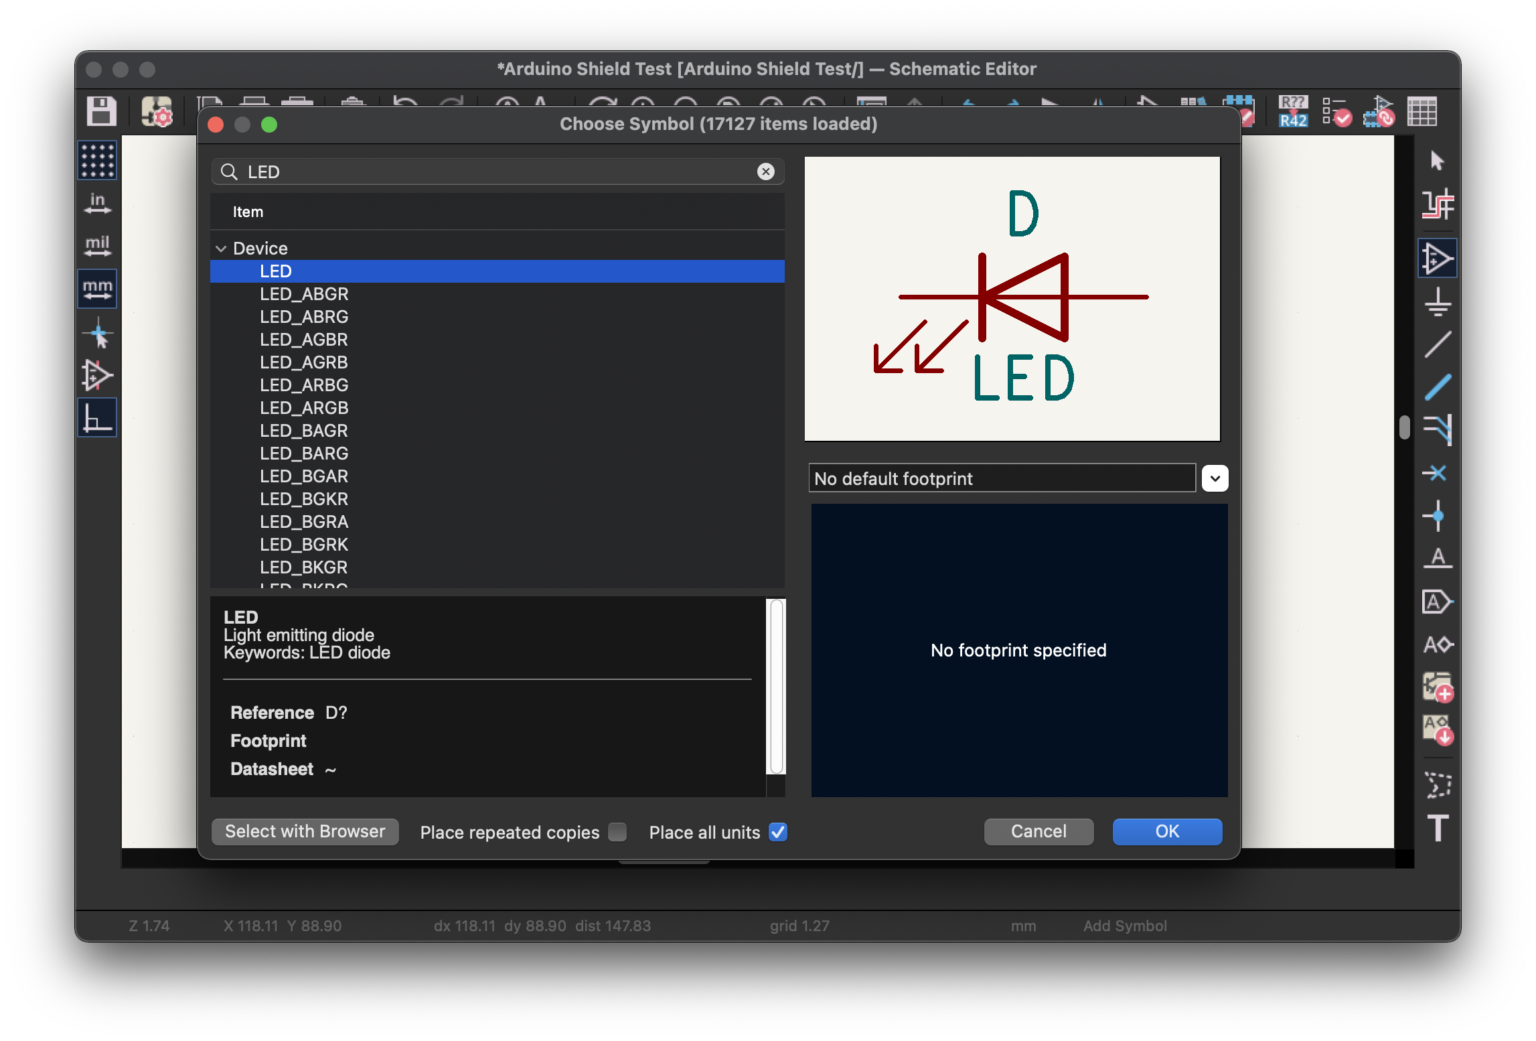Collapse the Device library tree

[x=221, y=249]
